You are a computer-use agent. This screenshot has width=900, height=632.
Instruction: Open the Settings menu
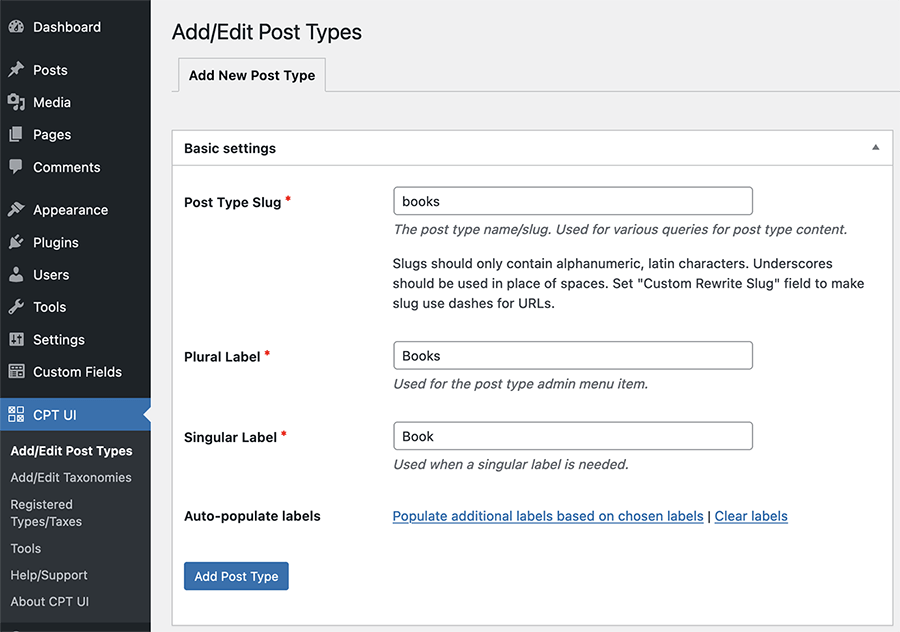click(x=75, y=339)
